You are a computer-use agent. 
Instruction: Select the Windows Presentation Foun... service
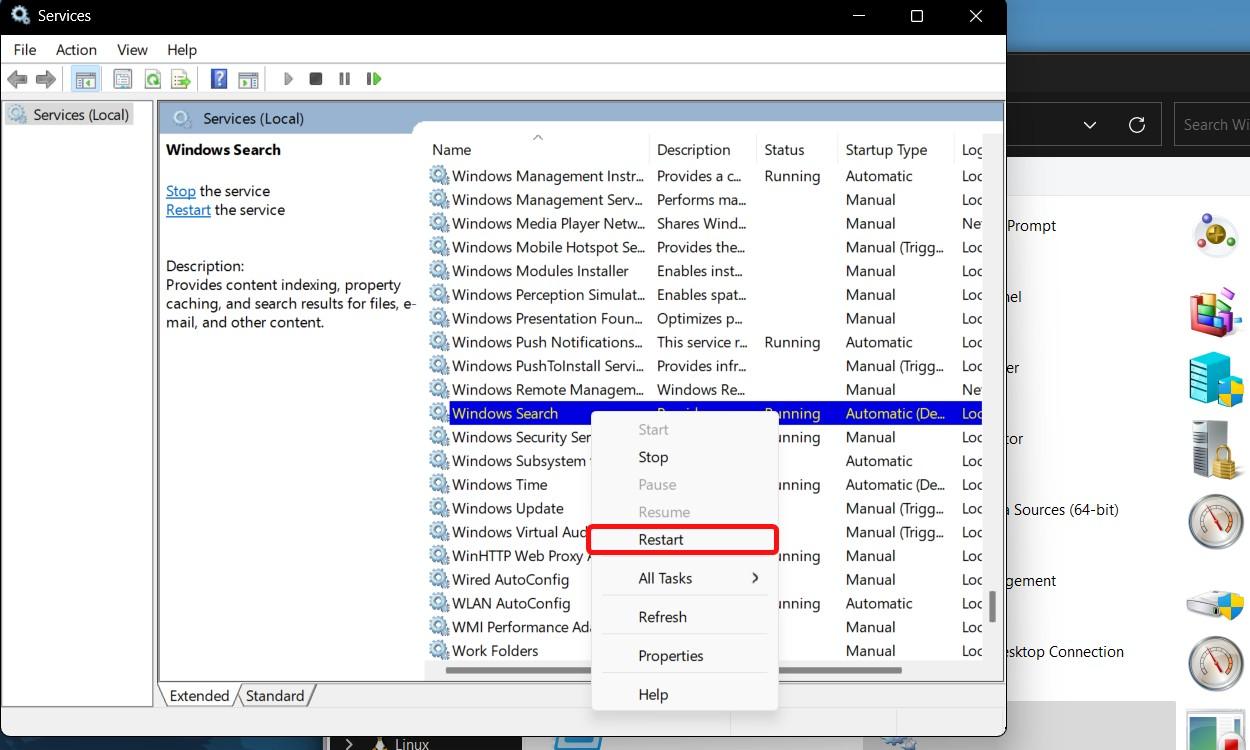[705, 318]
